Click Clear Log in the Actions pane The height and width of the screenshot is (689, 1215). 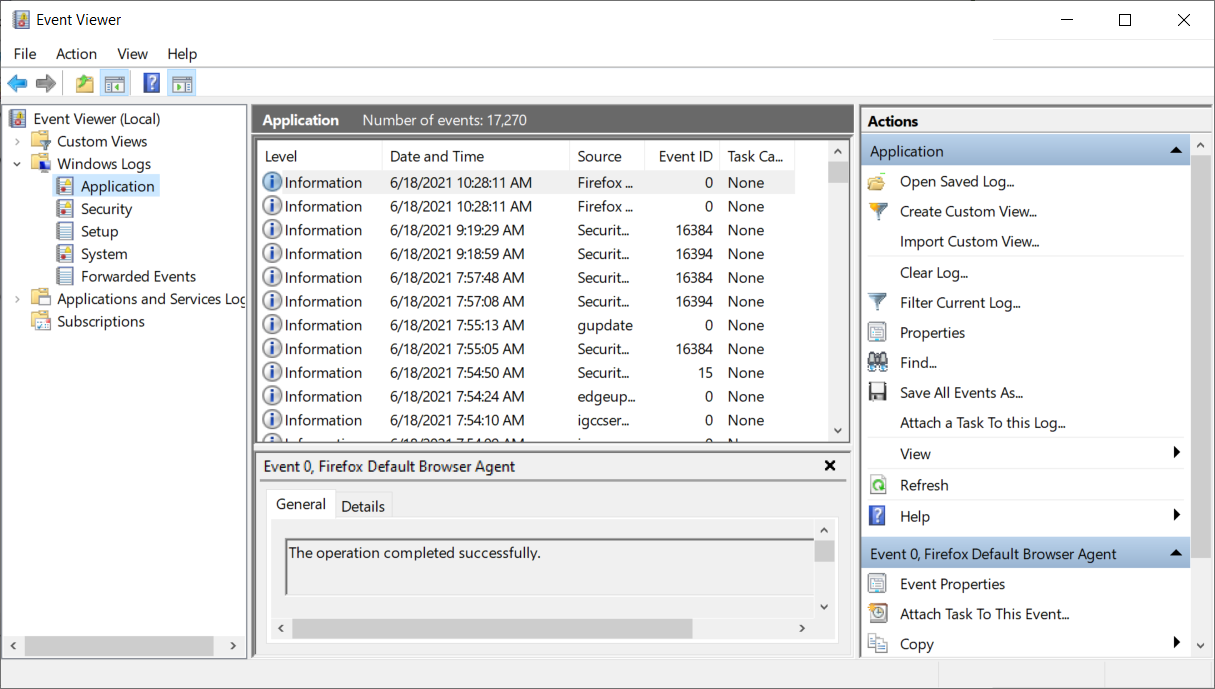tap(933, 272)
